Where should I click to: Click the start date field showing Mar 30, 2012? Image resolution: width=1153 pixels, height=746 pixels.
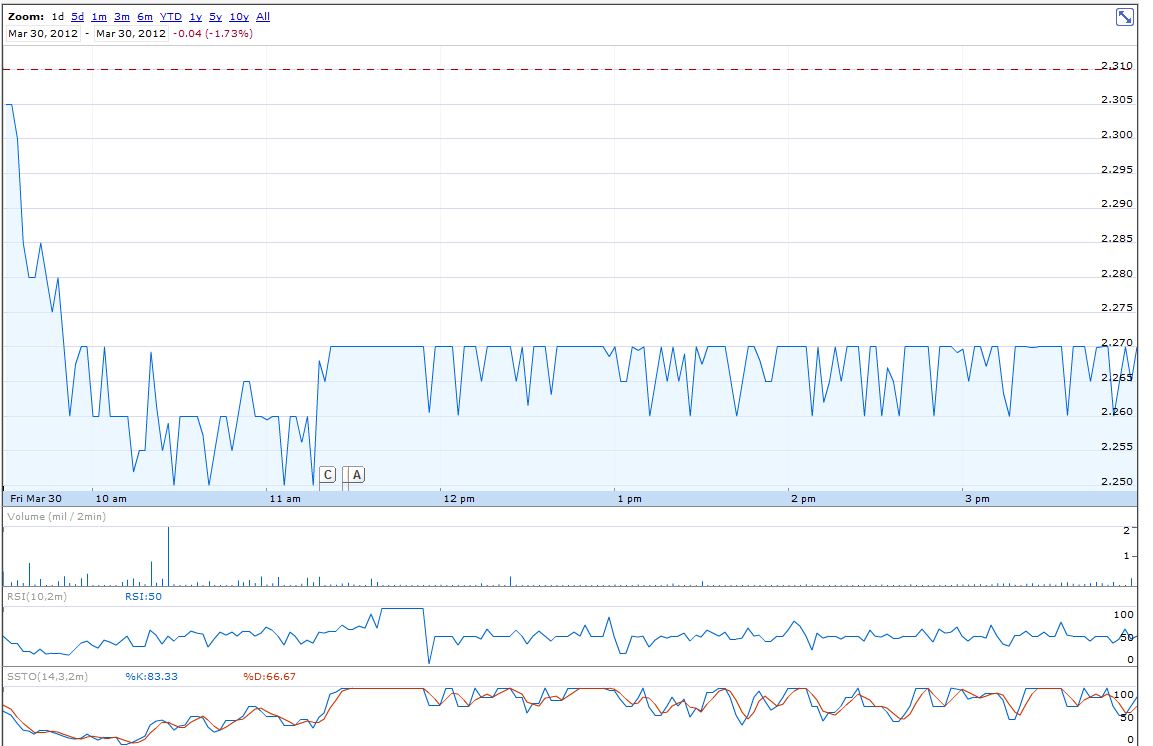pyautogui.click(x=43, y=33)
